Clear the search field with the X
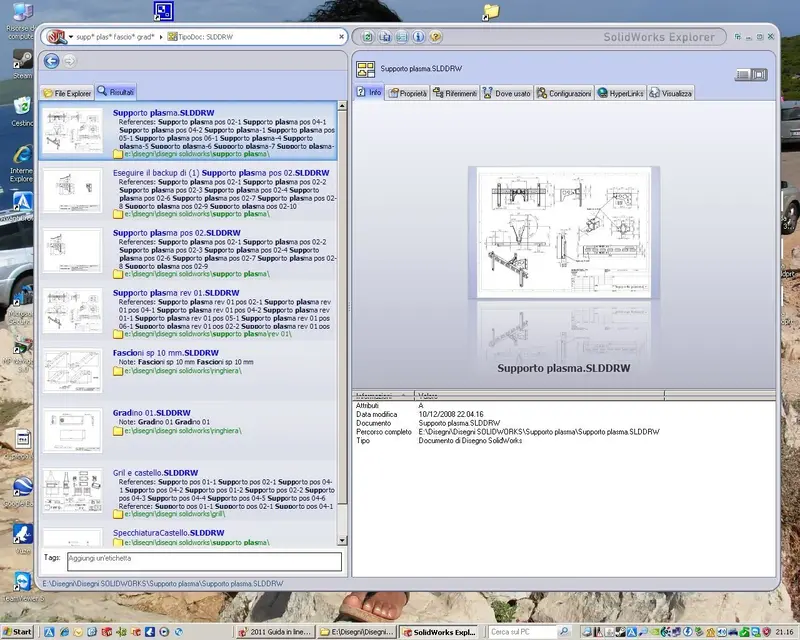 tap(341, 37)
